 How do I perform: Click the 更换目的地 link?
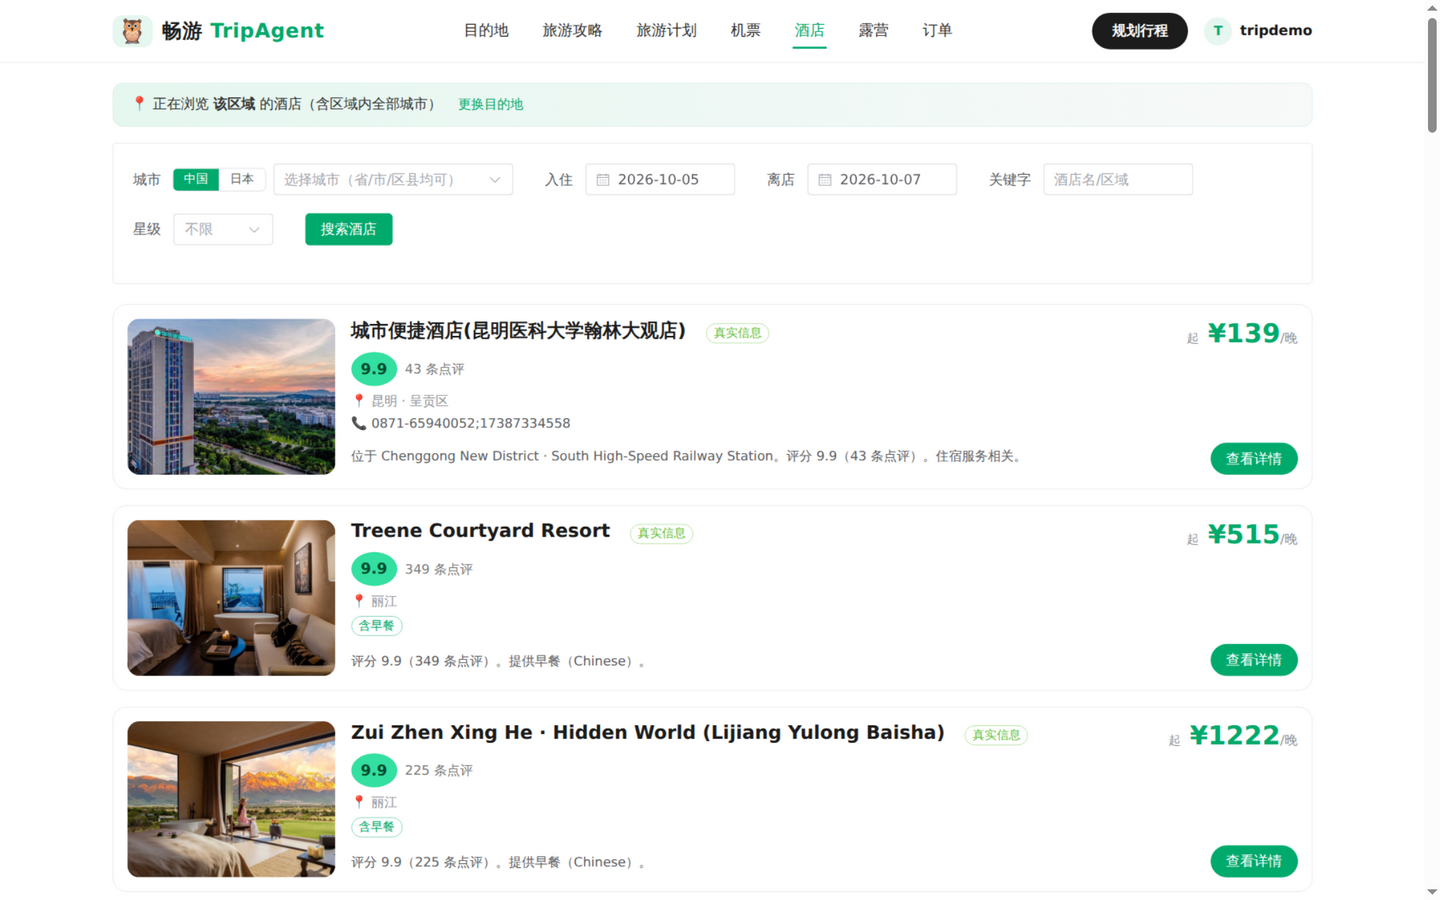coord(490,104)
